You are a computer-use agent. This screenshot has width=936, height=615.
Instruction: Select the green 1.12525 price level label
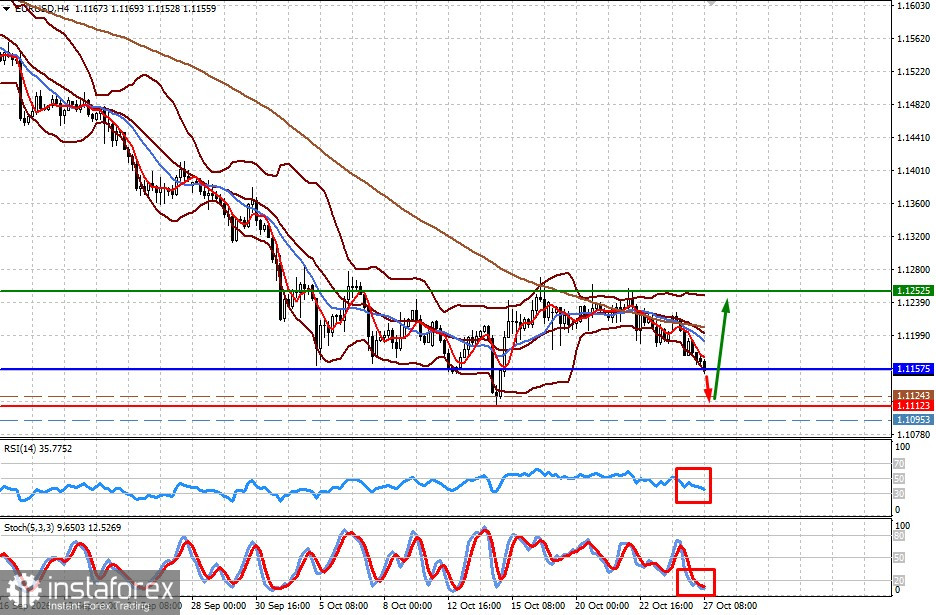coord(913,291)
